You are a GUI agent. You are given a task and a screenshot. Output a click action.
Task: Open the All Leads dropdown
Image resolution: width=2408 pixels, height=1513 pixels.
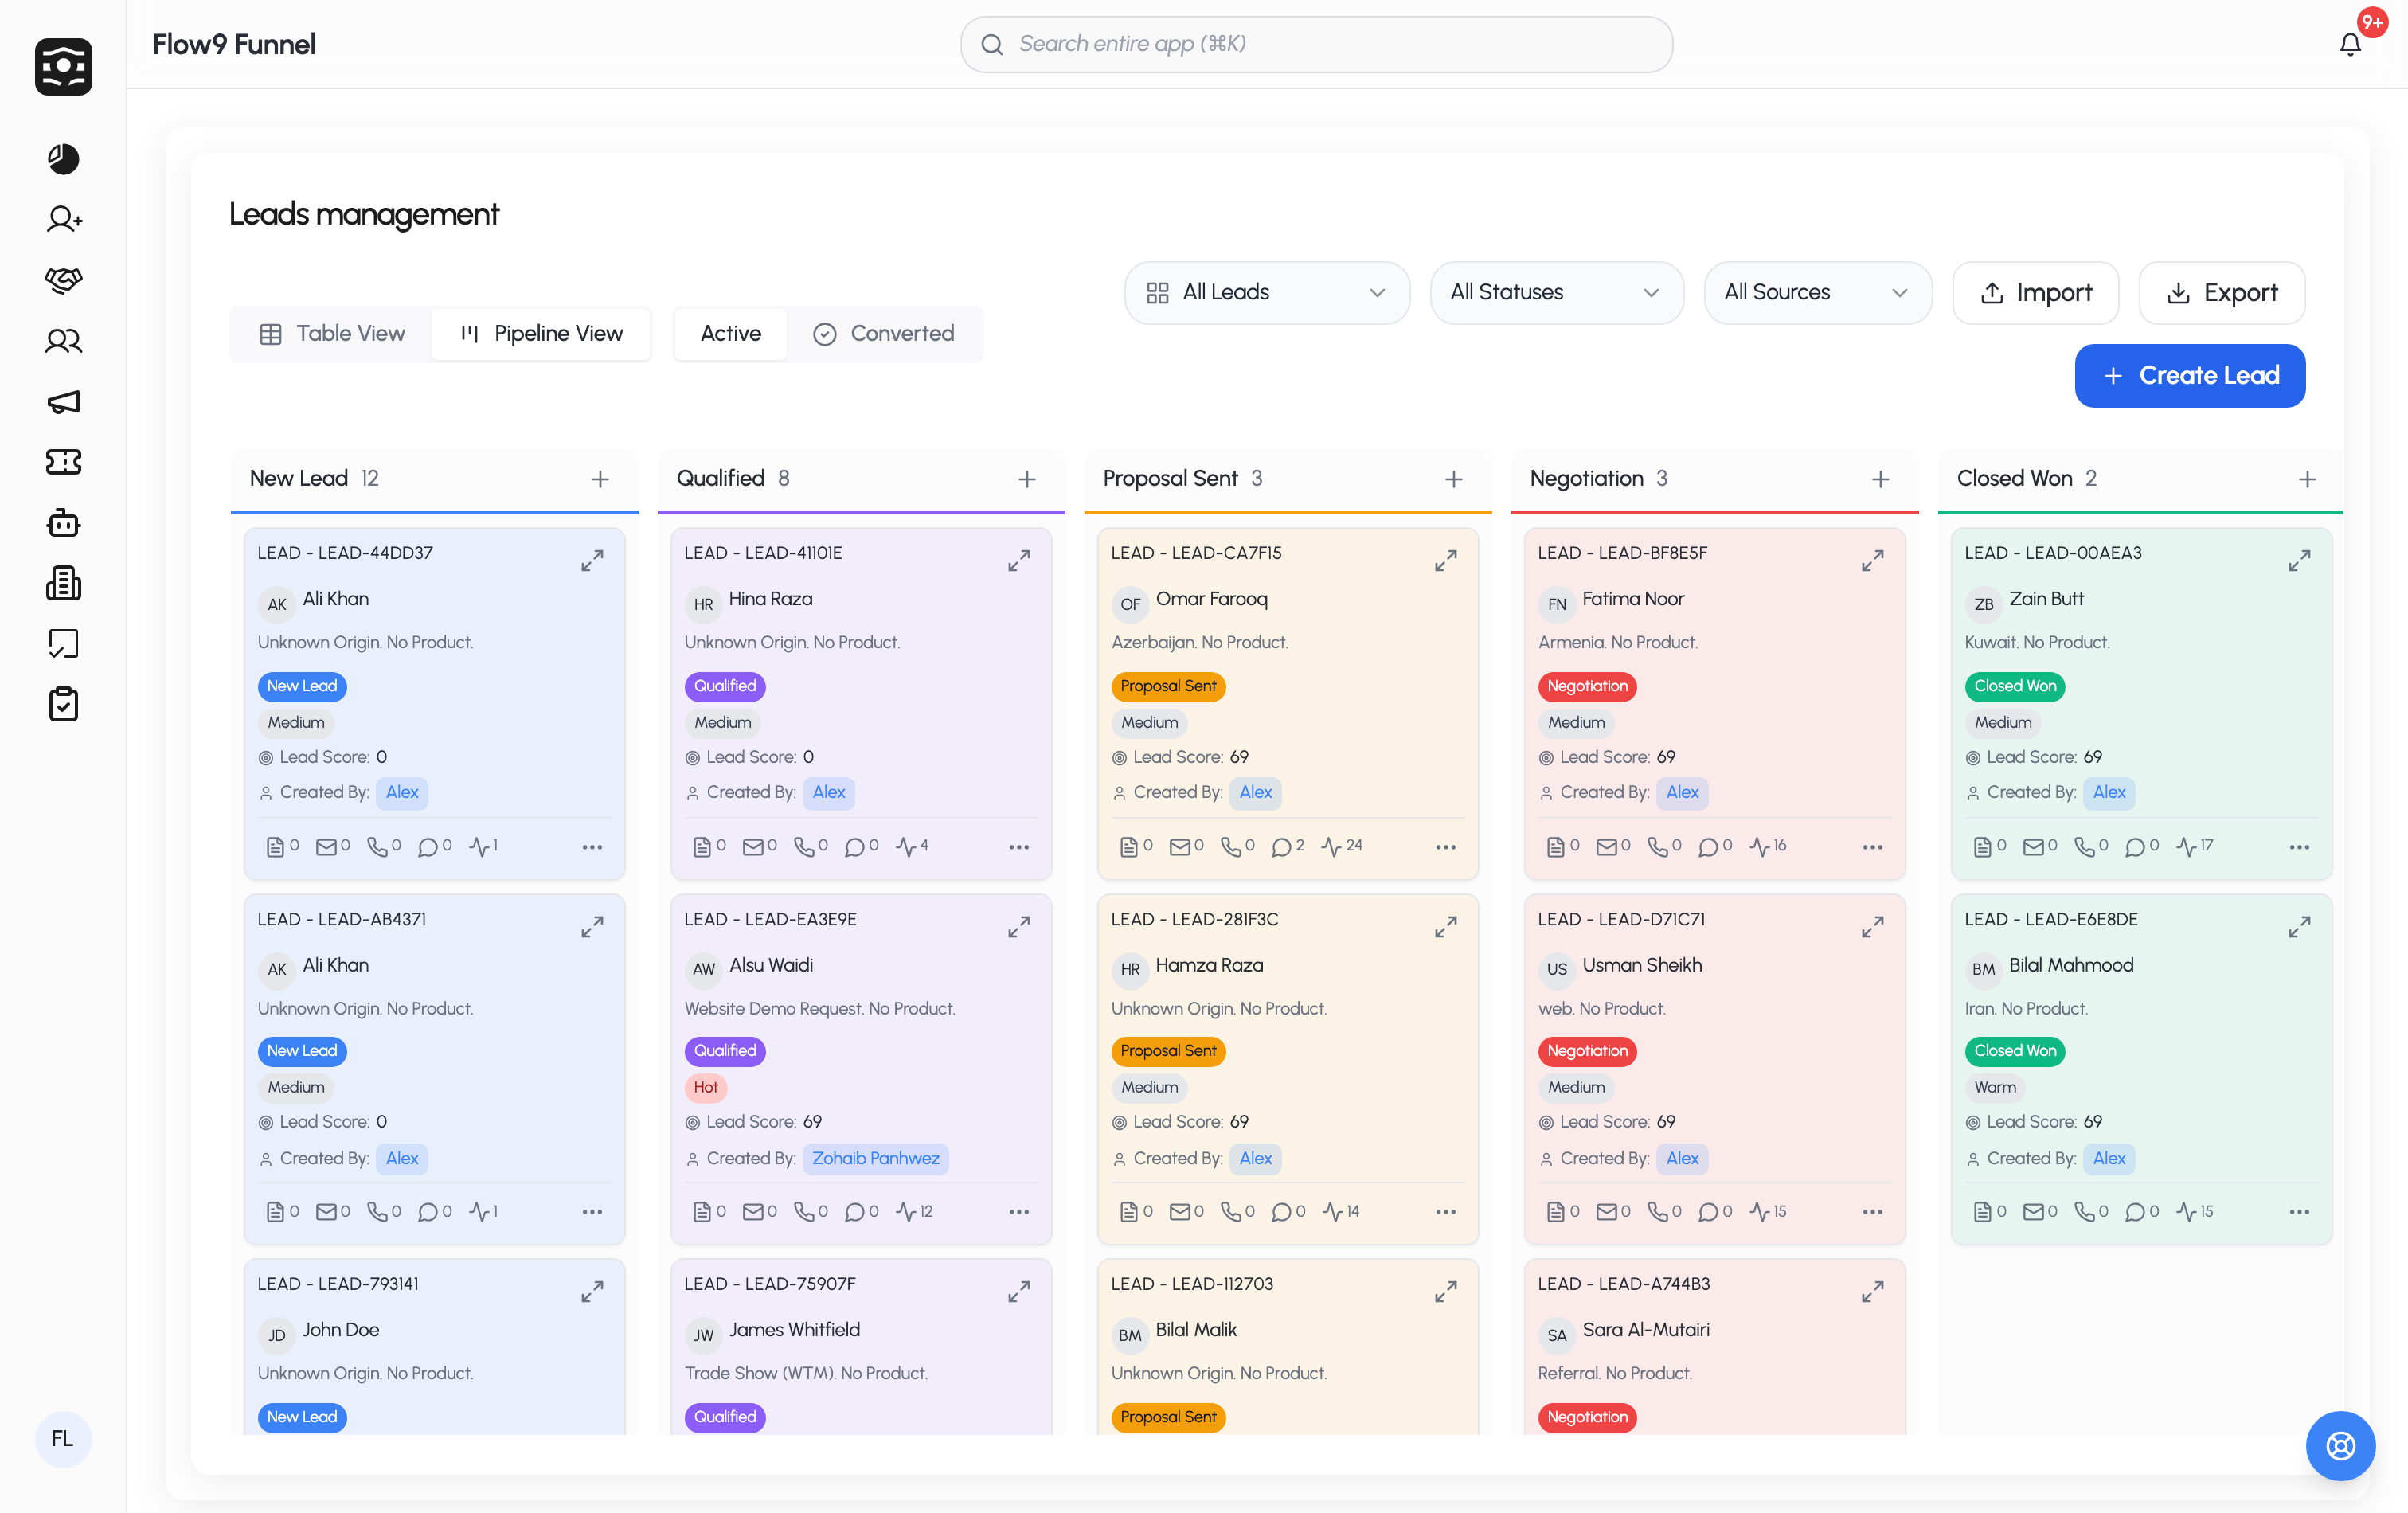pyautogui.click(x=1266, y=292)
